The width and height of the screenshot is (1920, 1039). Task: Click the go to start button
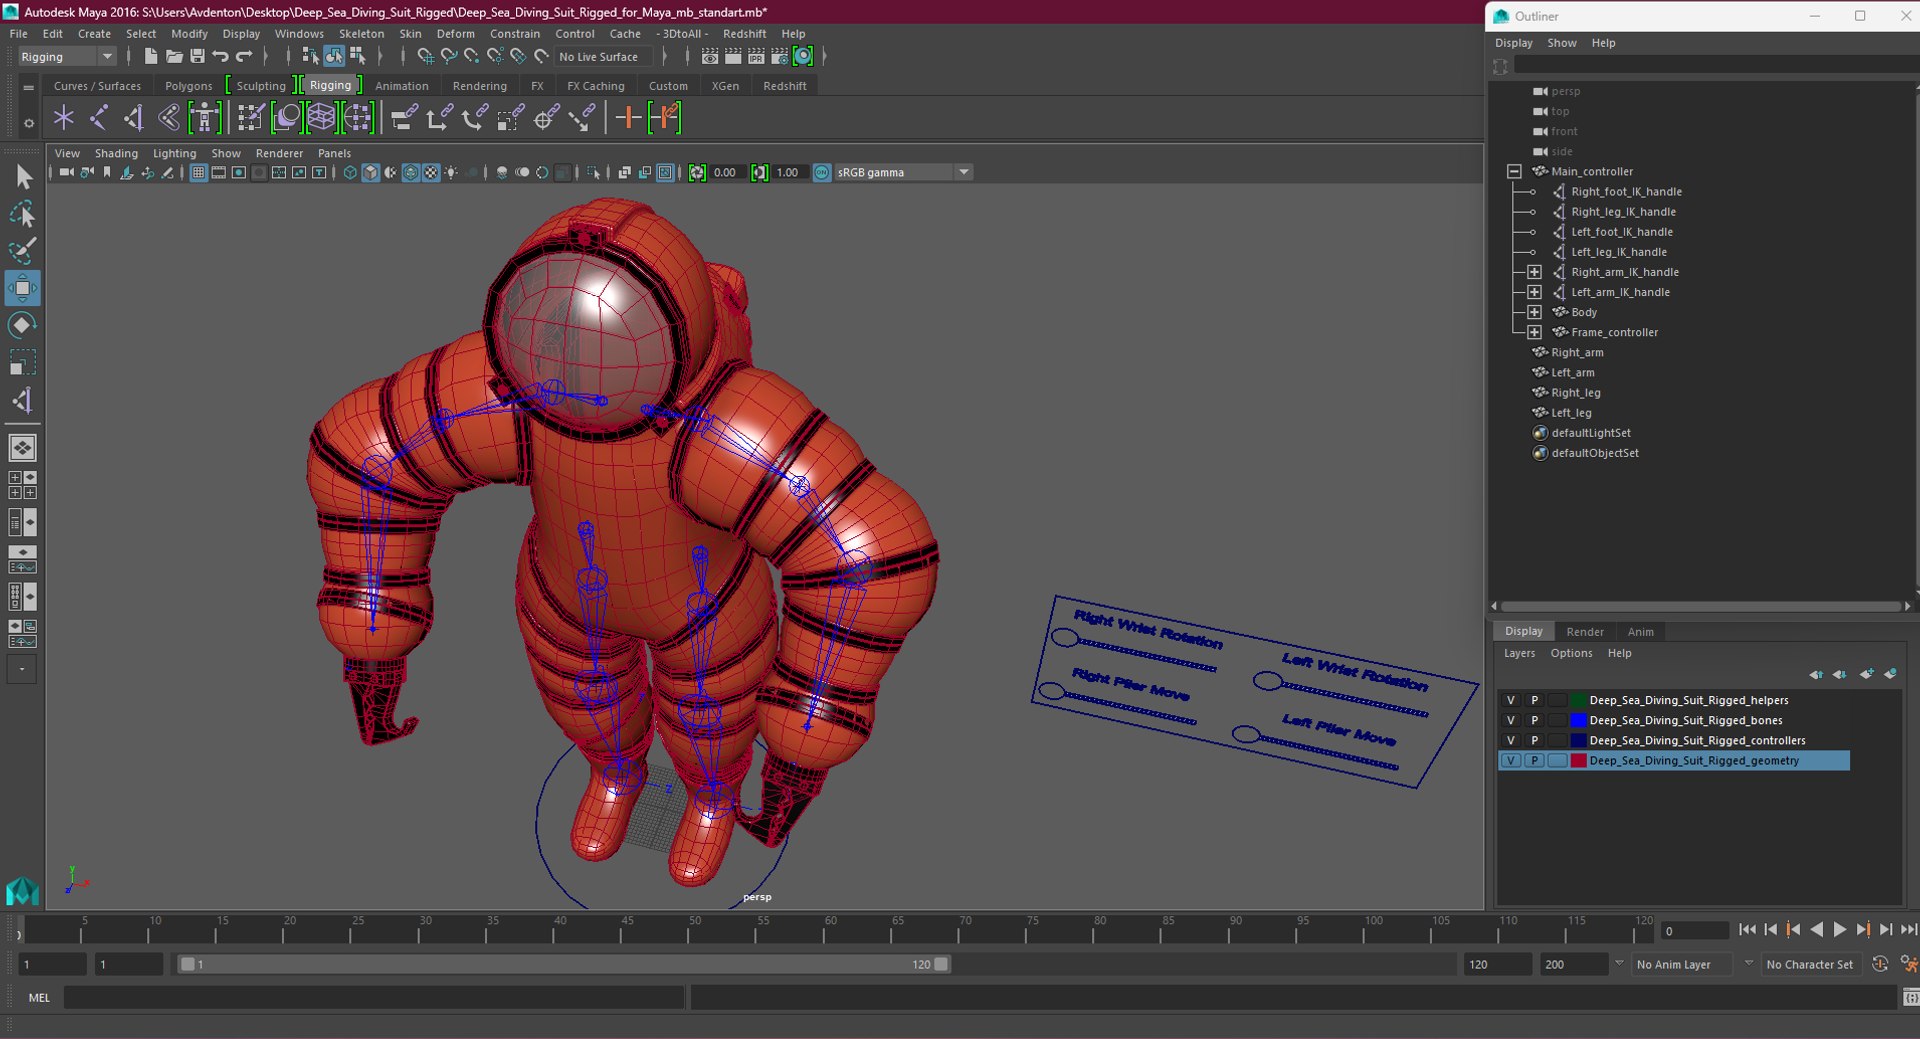click(x=1747, y=929)
